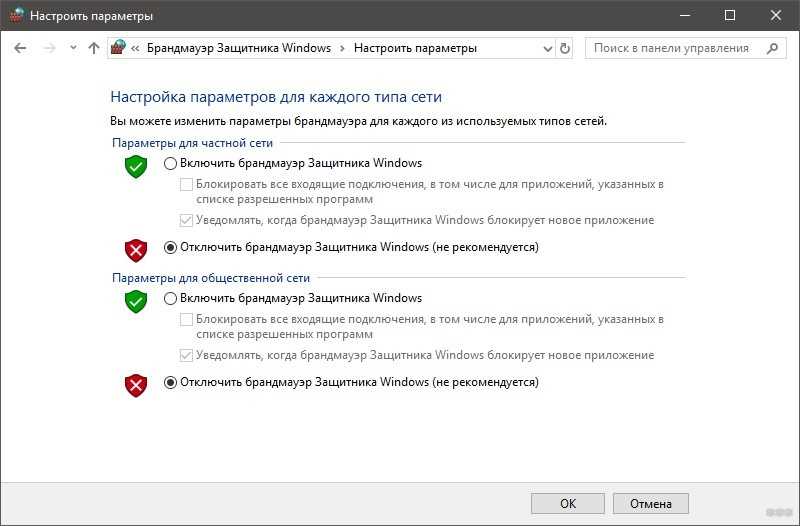800x526 pixels.
Task: Open Брандмауэр Защитника Windows breadcrumb
Action: pos(239,48)
